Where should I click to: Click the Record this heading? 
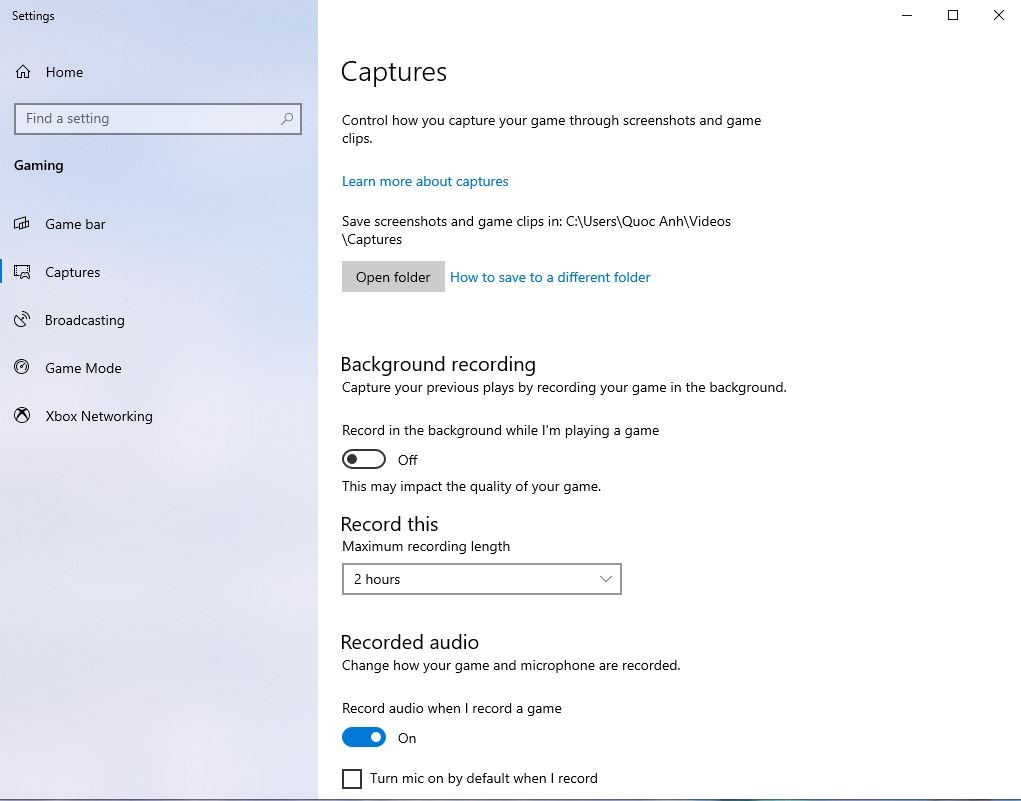pyautogui.click(x=389, y=524)
